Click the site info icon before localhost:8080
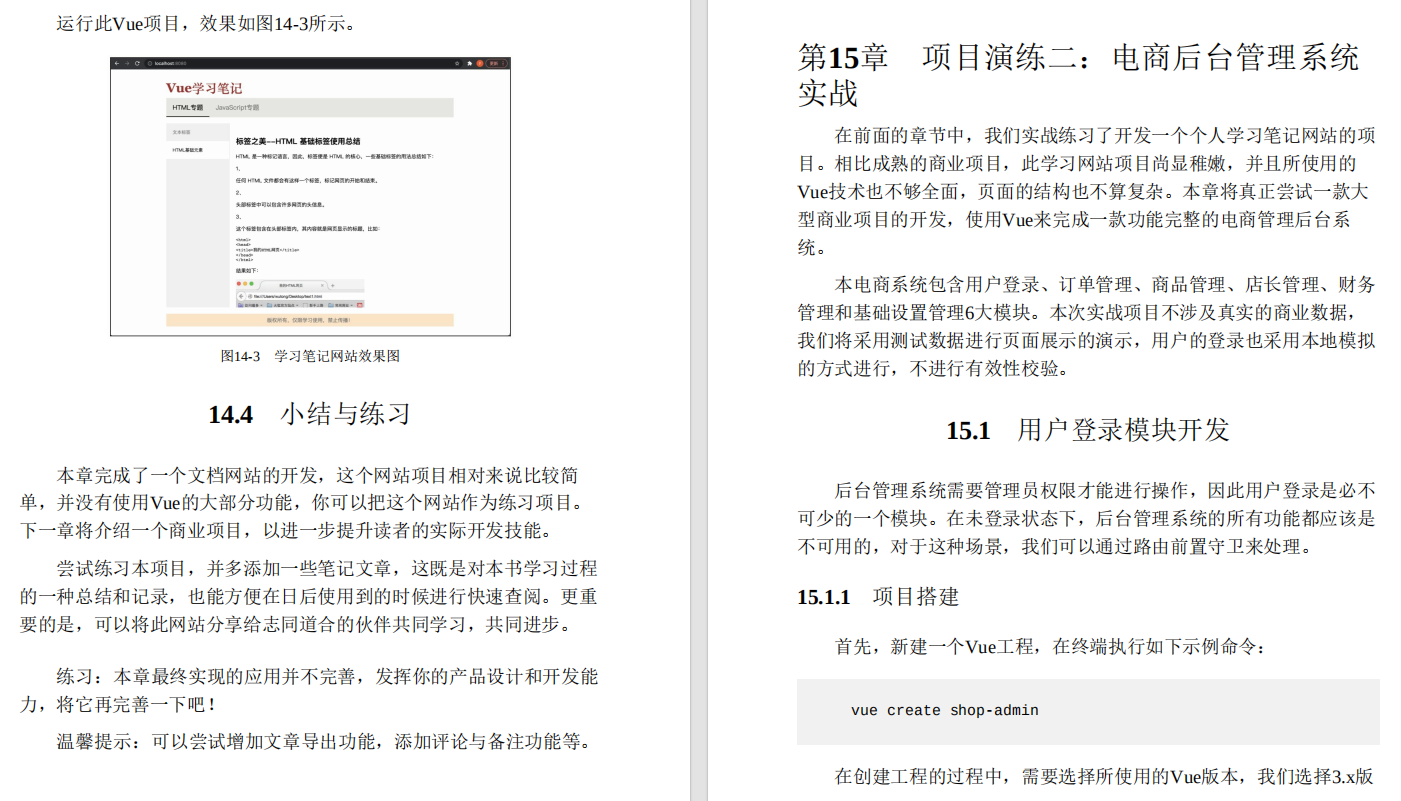Screen dimensions: 1401x801 [150, 64]
